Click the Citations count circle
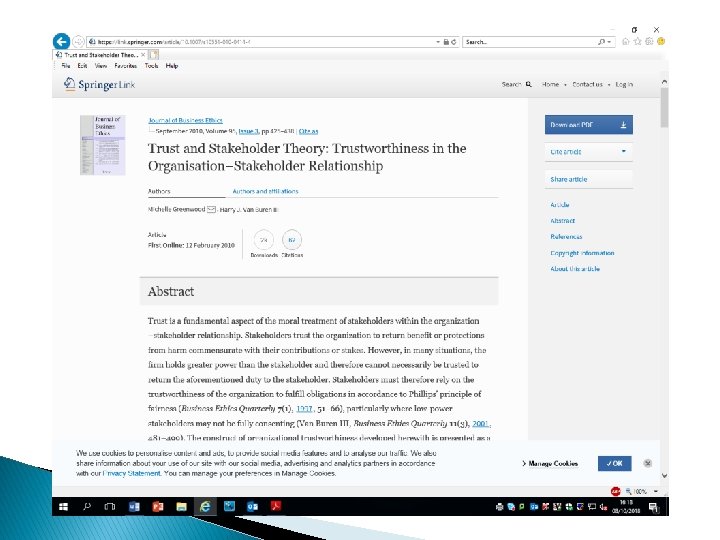The width and height of the screenshot is (720, 540). coord(292,240)
